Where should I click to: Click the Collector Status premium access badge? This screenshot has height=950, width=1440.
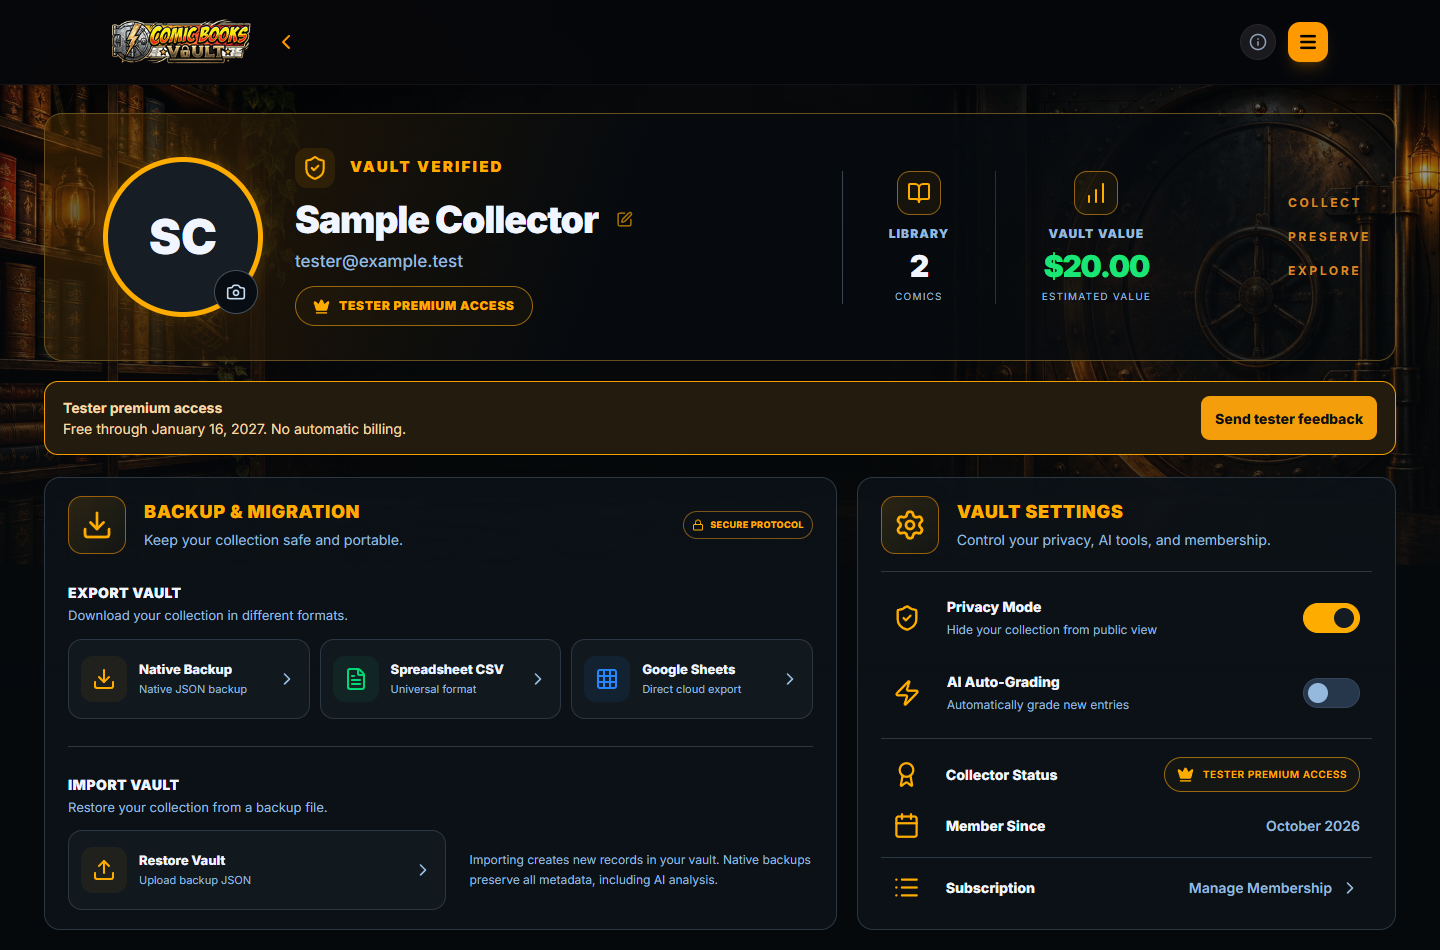pos(1262,775)
